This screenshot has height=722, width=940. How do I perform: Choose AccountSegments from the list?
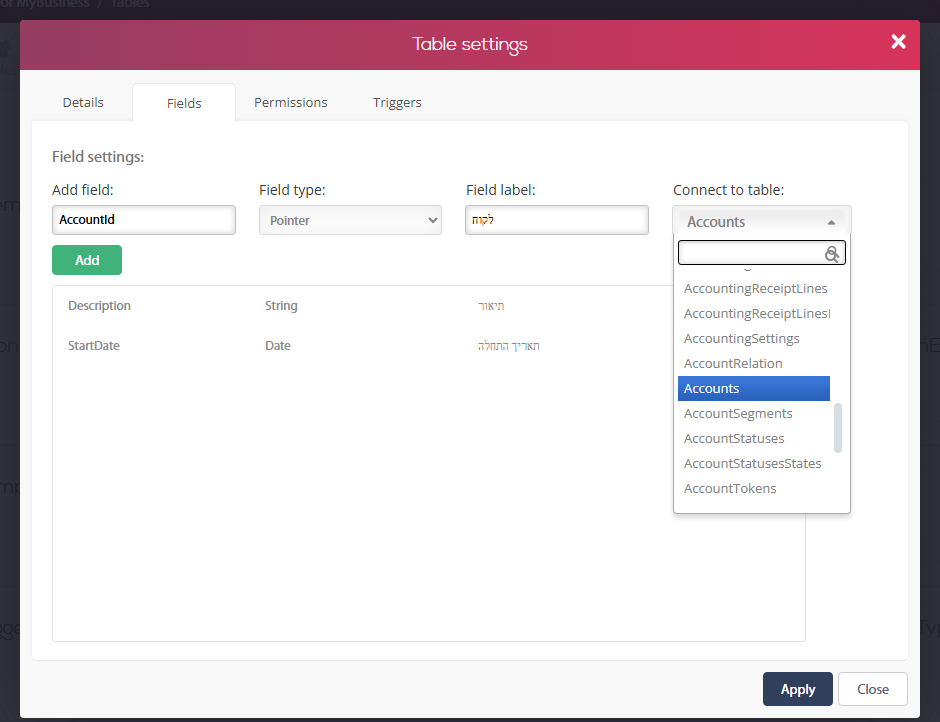754,414
